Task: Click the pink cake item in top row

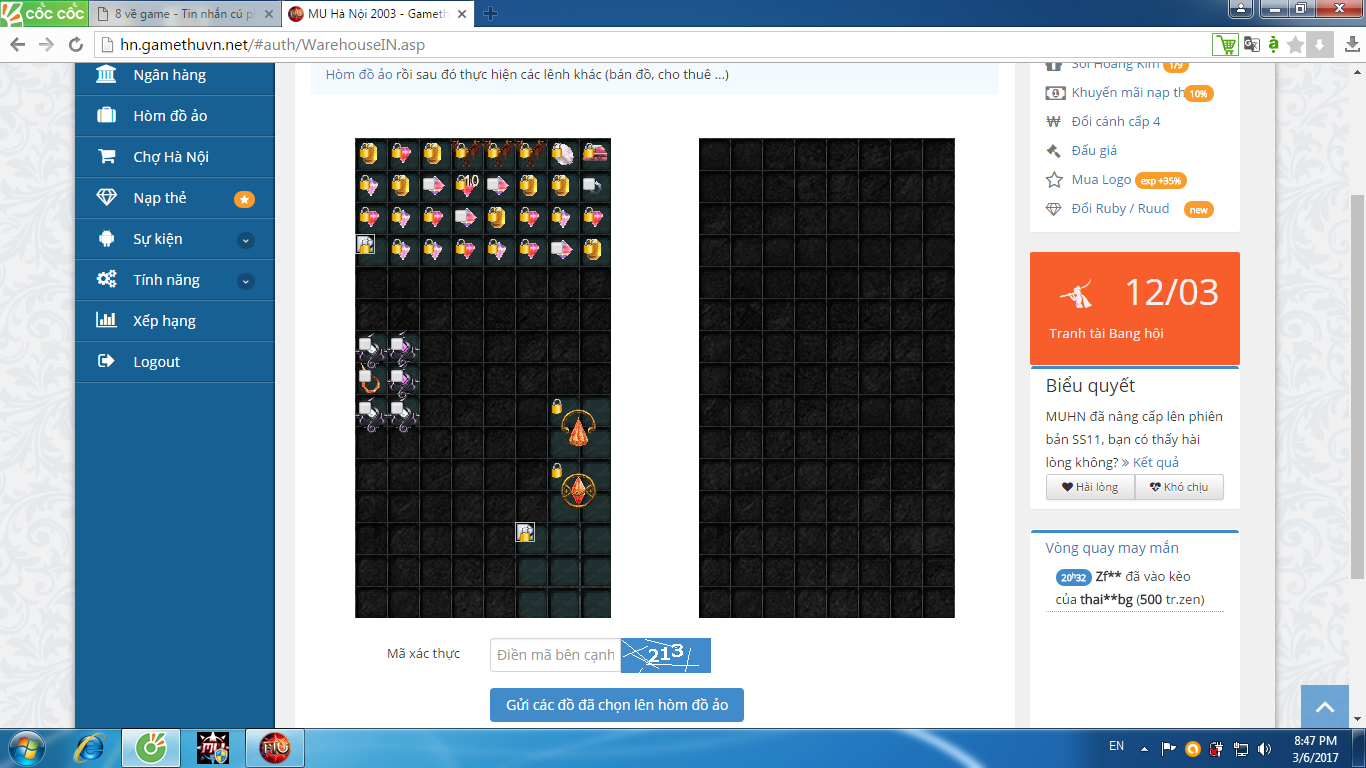Action: coord(595,153)
